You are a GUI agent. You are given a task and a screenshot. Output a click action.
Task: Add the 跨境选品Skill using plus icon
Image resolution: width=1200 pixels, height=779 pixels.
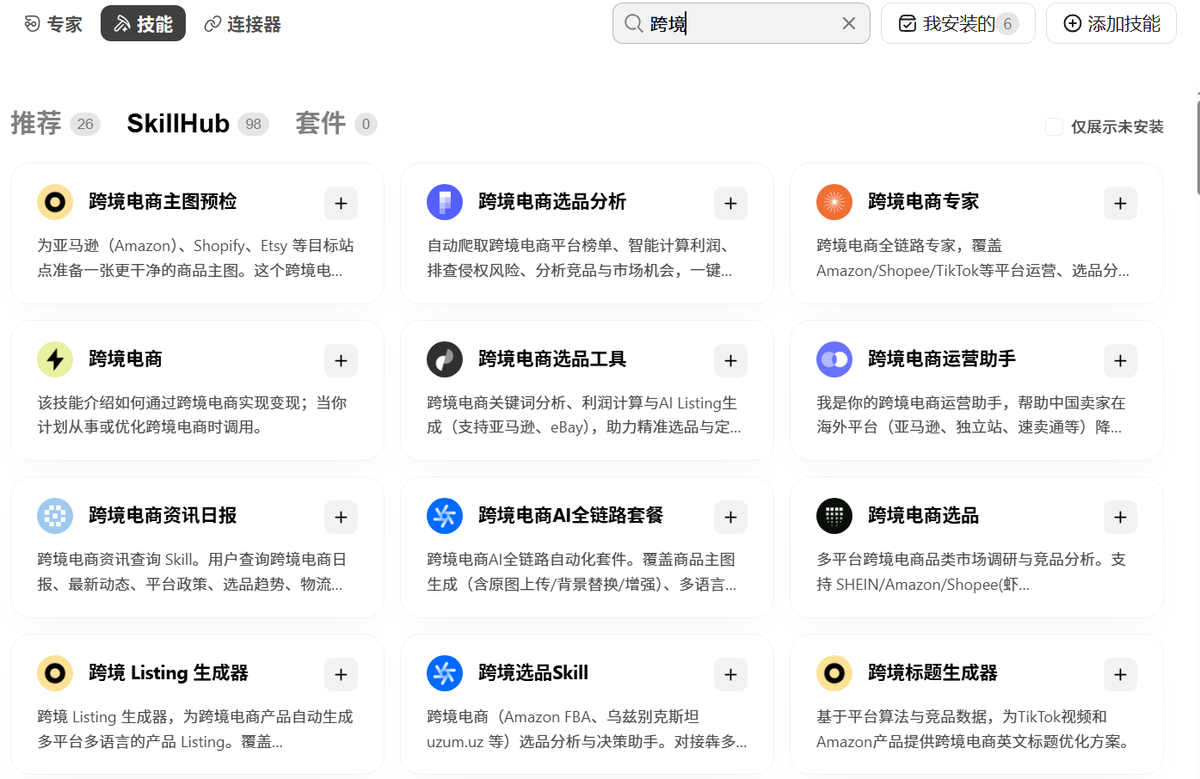point(730,674)
